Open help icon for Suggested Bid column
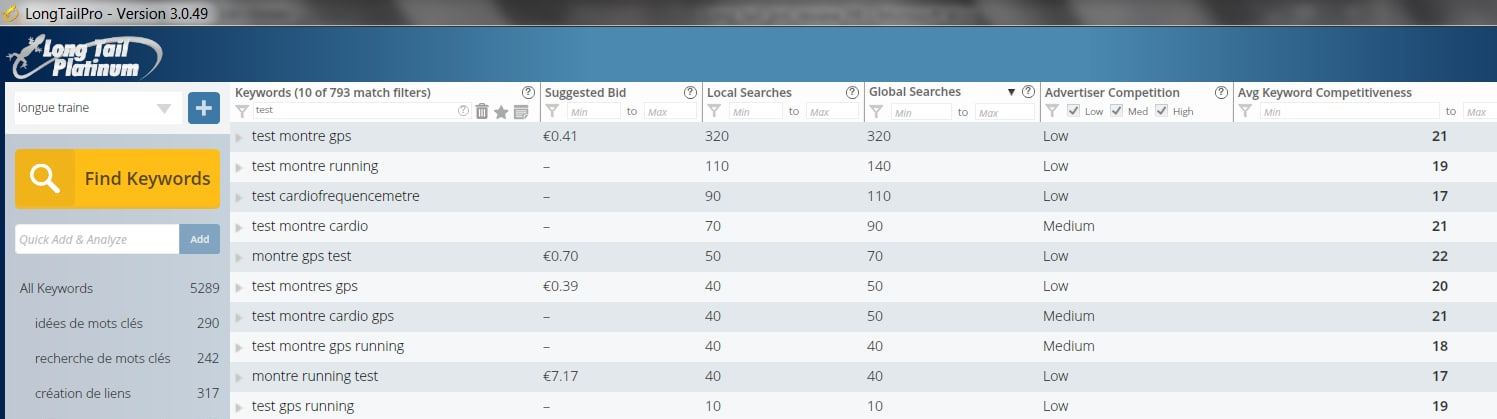This screenshot has width=1497, height=419. [x=690, y=92]
